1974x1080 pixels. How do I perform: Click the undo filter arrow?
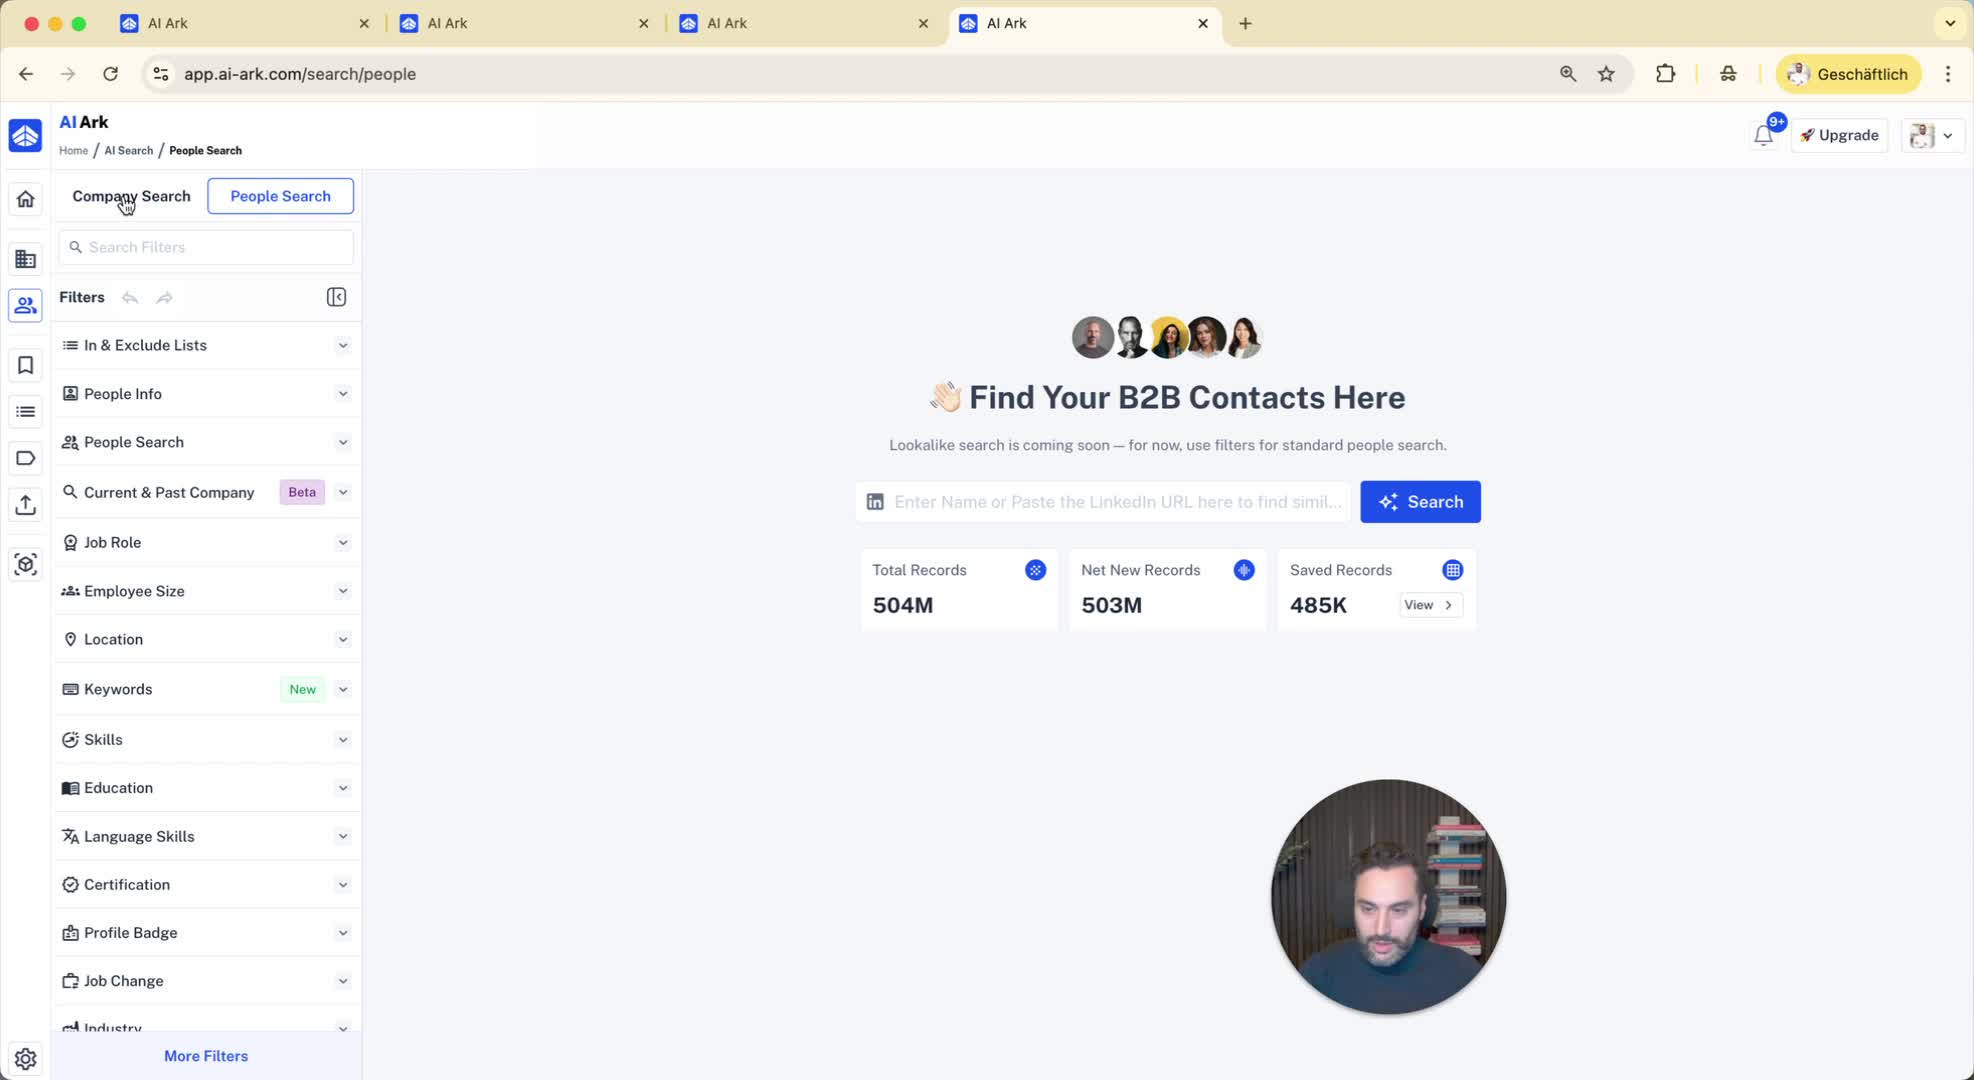(130, 298)
